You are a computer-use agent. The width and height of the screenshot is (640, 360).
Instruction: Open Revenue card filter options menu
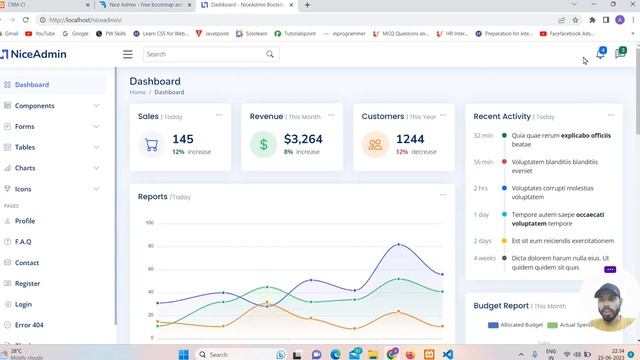coord(331,115)
